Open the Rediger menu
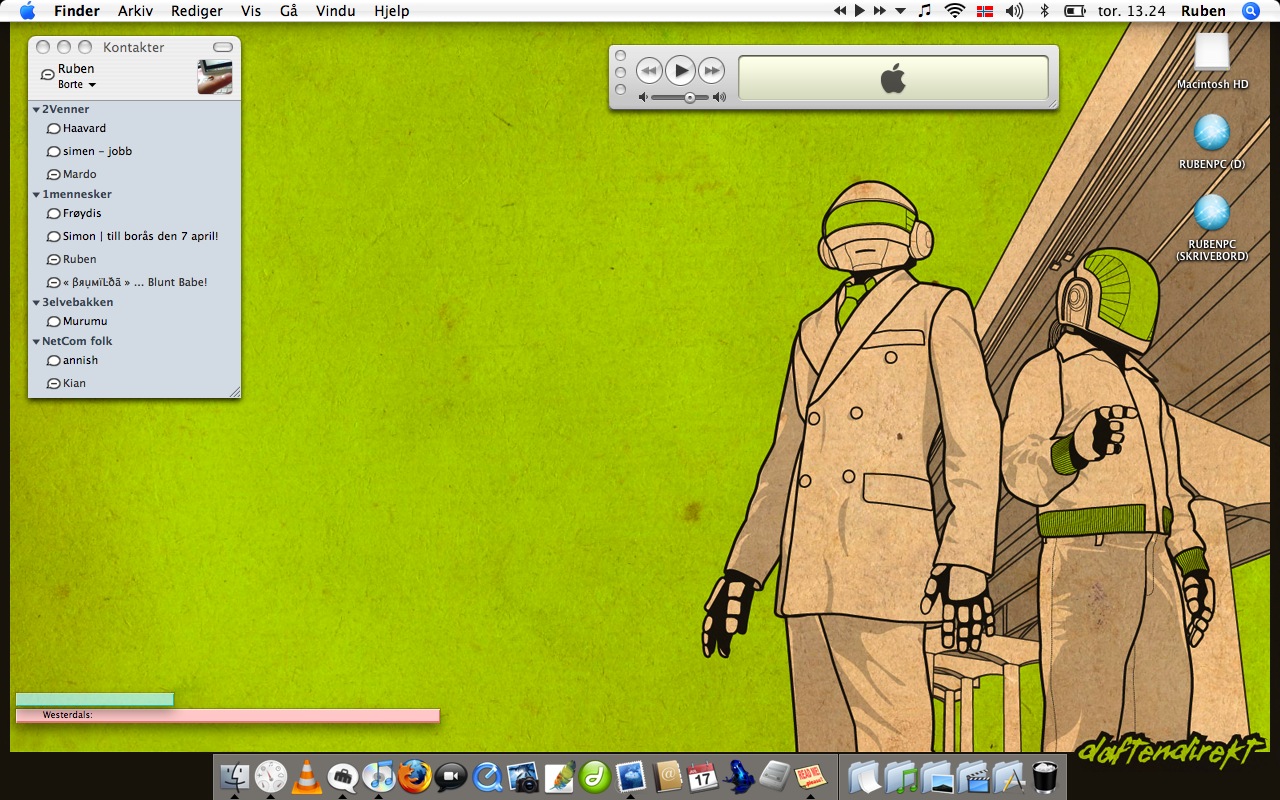The image size is (1280, 800). (x=197, y=11)
